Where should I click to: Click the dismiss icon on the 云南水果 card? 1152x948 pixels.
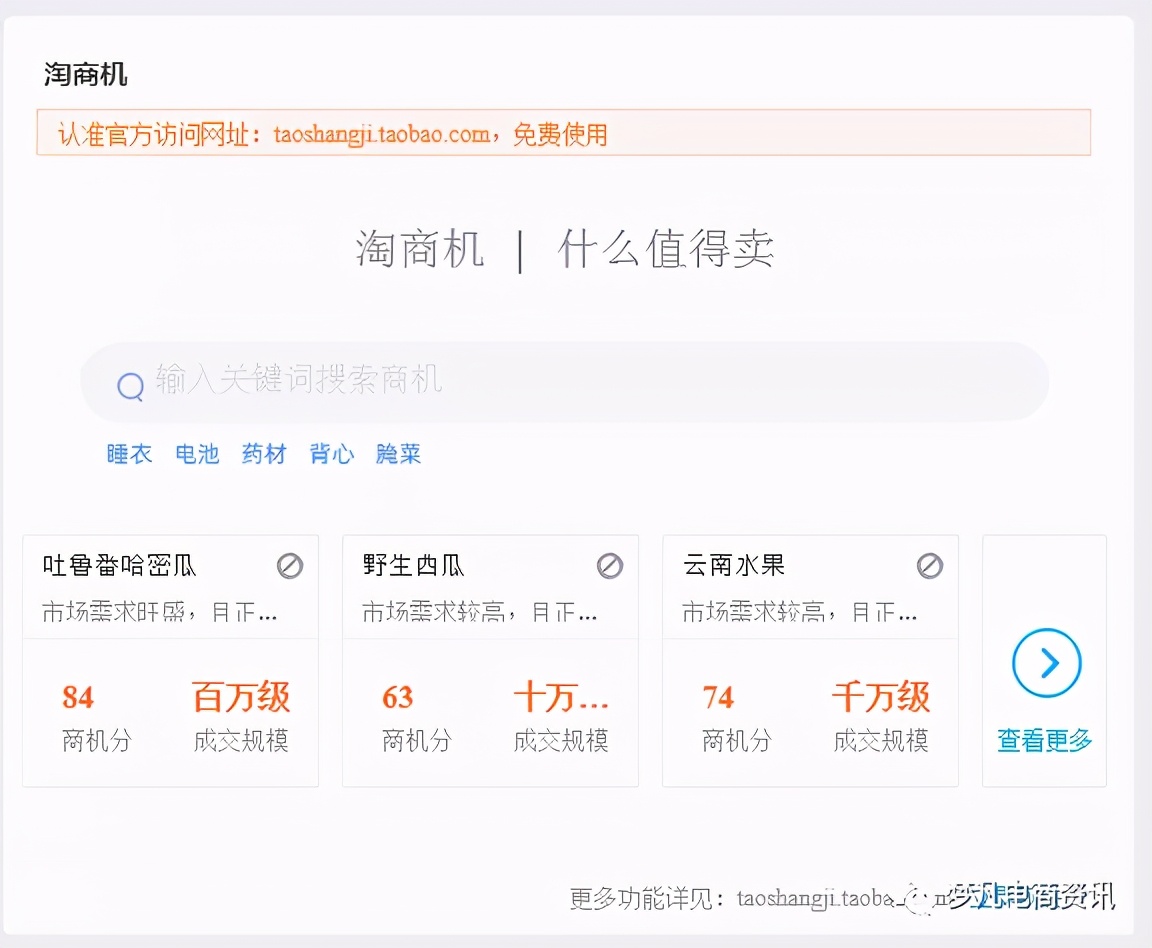click(930, 565)
